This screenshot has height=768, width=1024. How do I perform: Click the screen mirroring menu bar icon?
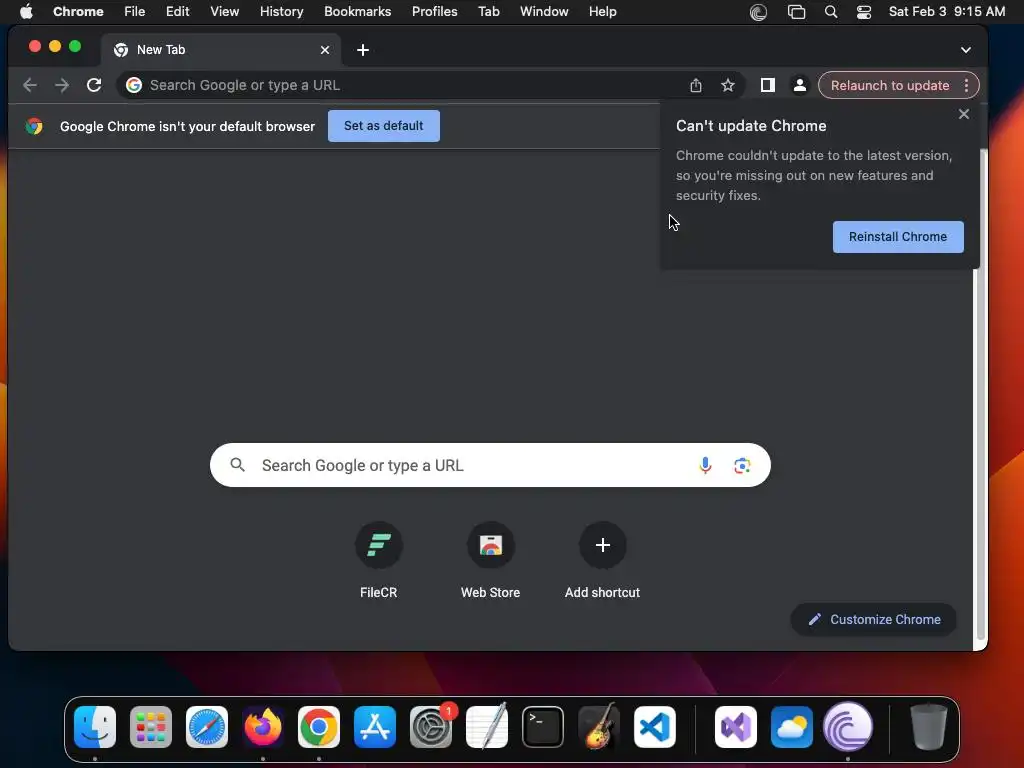[796, 12]
